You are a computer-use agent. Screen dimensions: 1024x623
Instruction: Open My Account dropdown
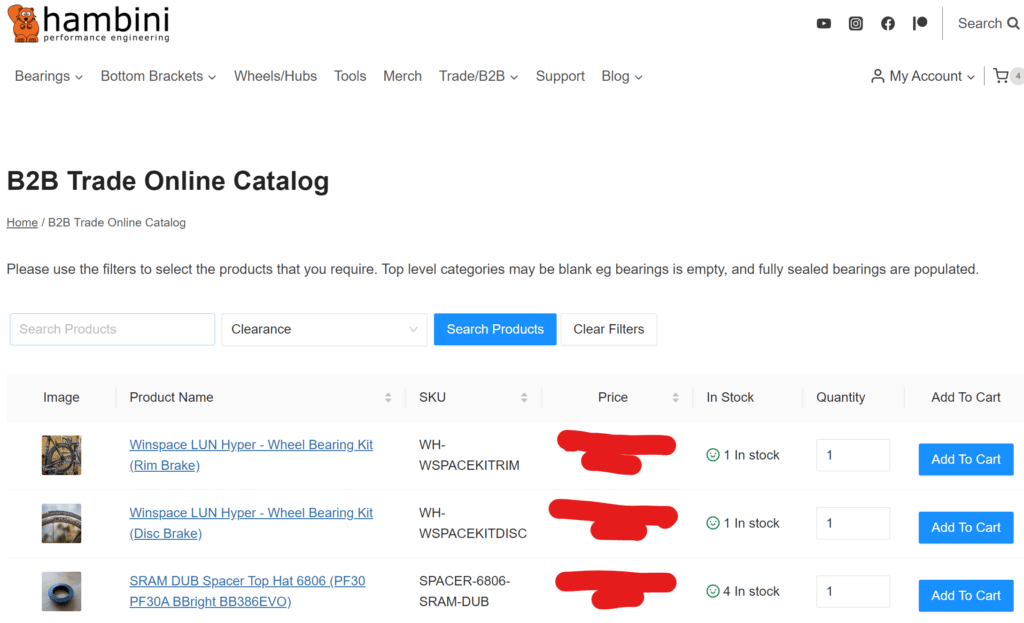[x=923, y=76]
